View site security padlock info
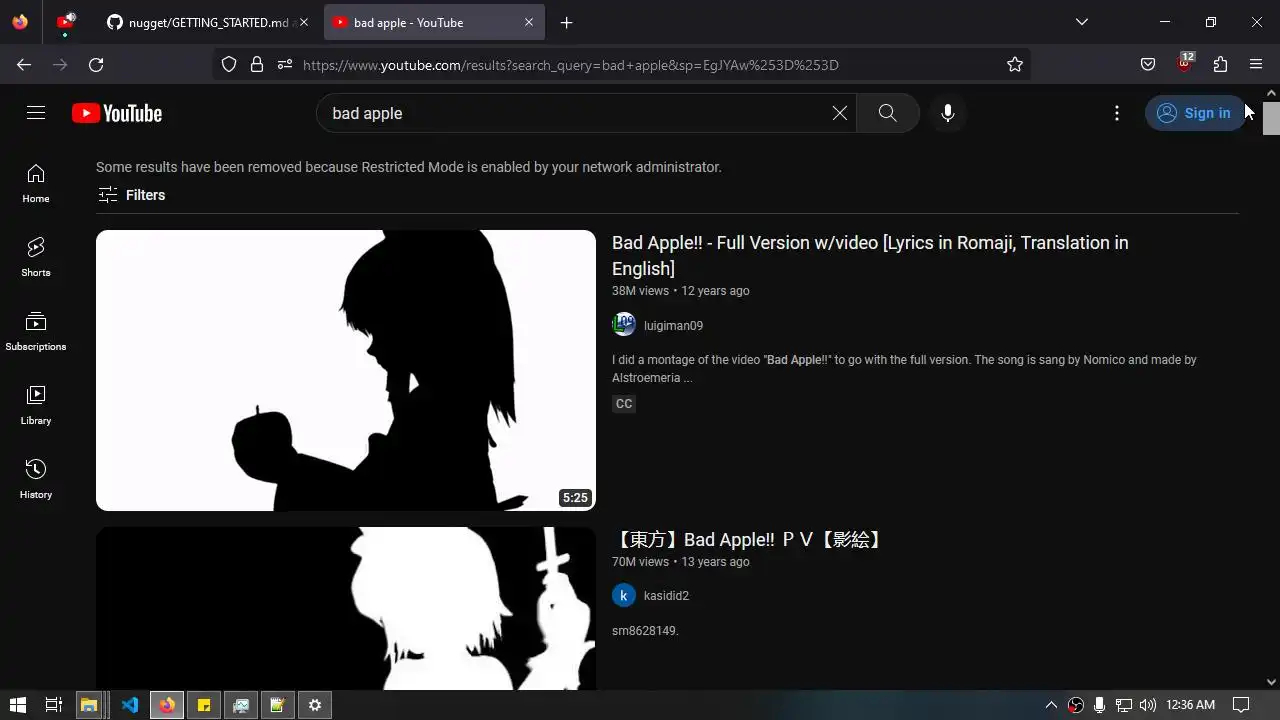 tap(257, 64)
